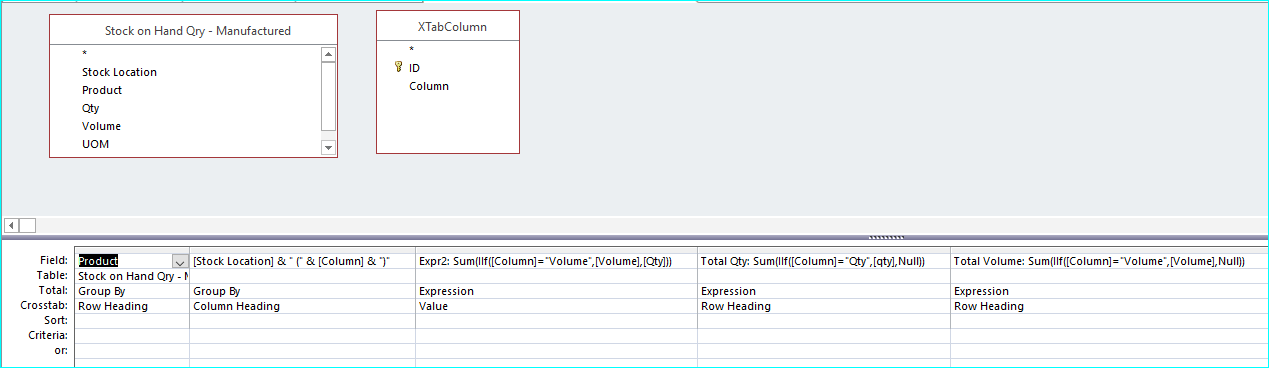Select the asterisk in the XTabColumn table

coord(411,50)
